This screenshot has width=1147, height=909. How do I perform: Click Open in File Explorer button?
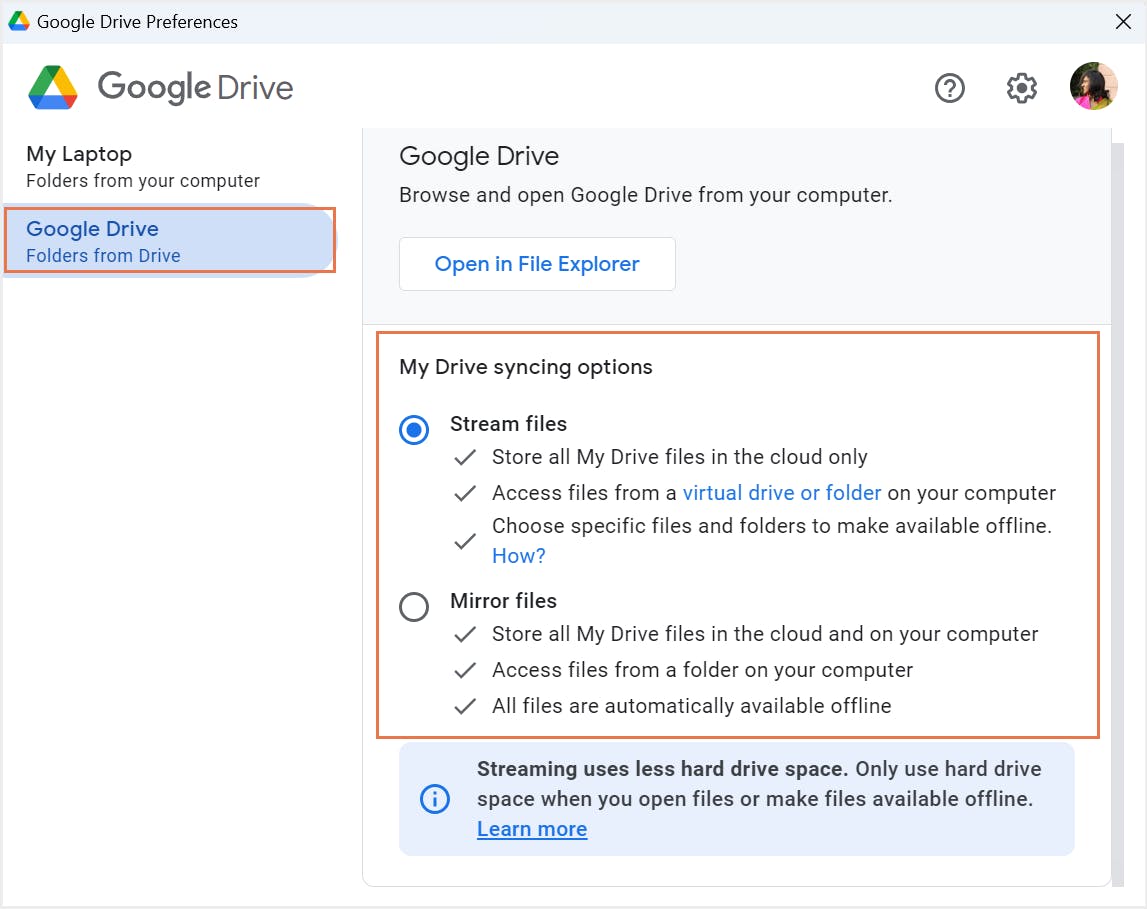(x=537, y=264)
